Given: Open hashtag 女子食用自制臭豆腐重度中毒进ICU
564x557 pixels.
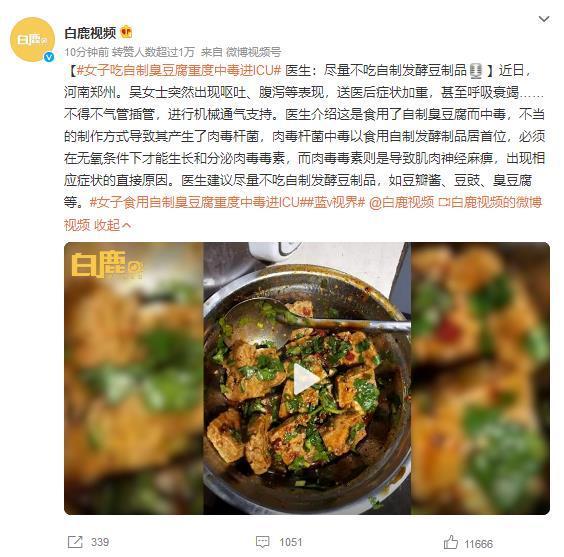Looking at the screenshot, I should (197, 202).
